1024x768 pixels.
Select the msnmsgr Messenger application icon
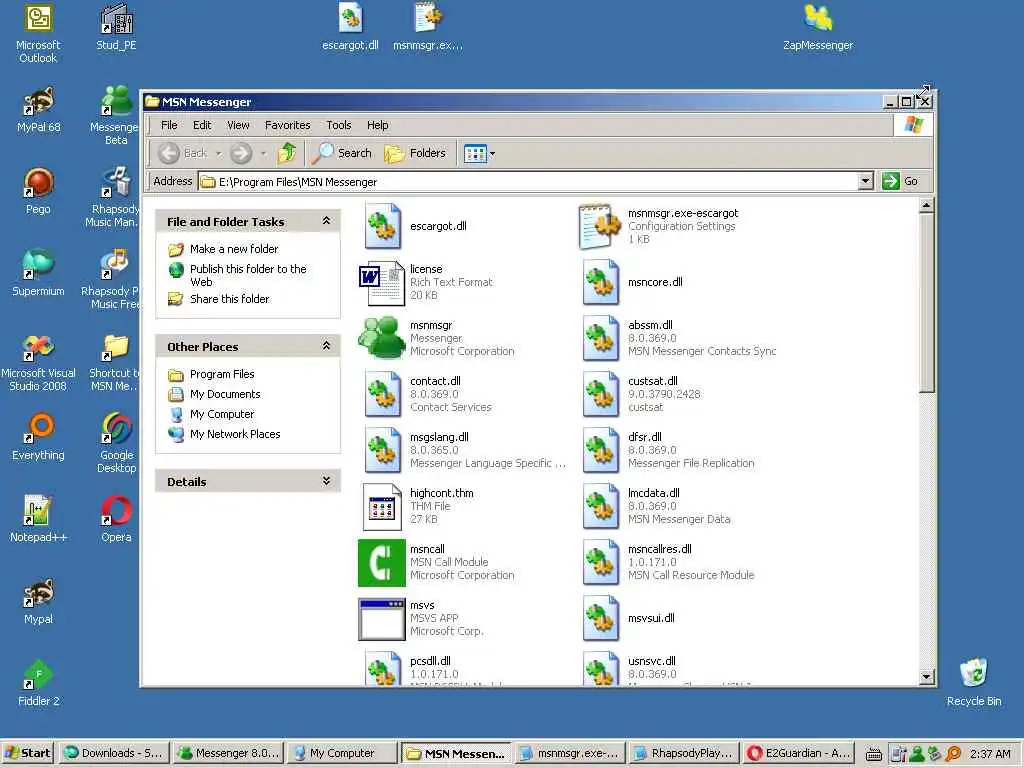point(382,338)
